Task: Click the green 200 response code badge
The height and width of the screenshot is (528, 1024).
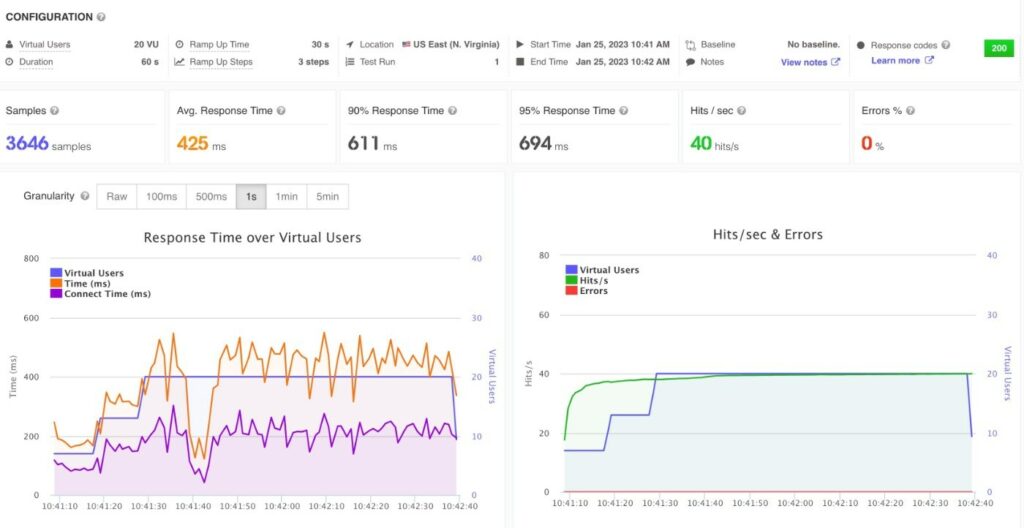Action: [999, 48]
